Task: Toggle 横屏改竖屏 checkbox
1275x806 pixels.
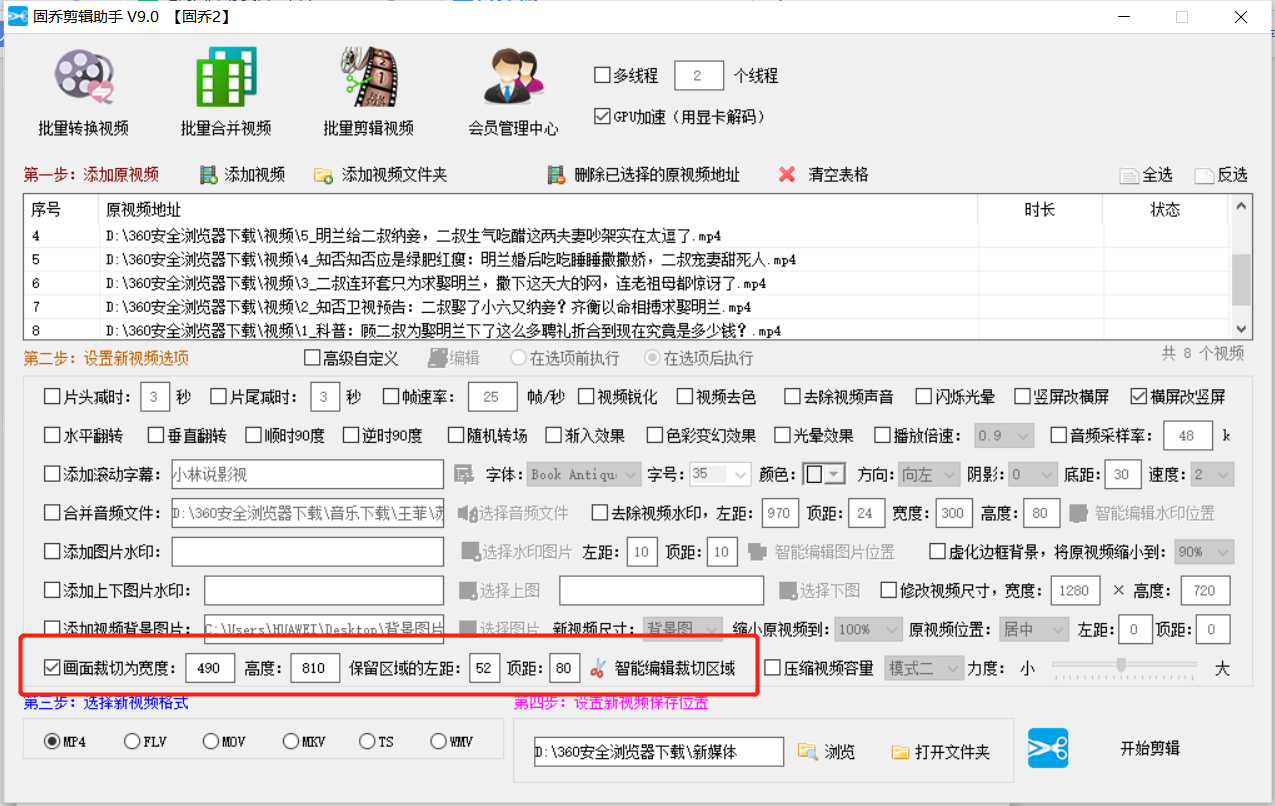Action: point(1139,397)
